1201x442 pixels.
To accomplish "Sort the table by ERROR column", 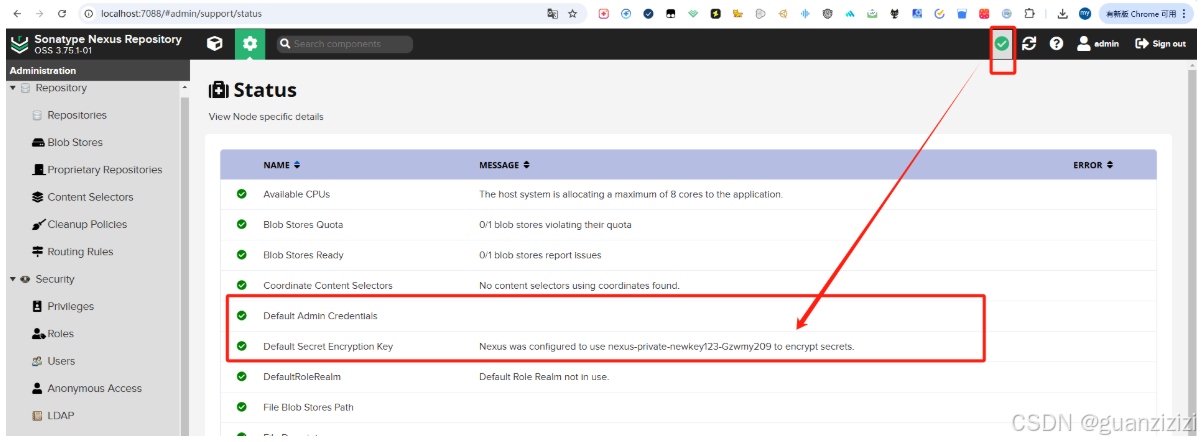I will click(1093, 165).
